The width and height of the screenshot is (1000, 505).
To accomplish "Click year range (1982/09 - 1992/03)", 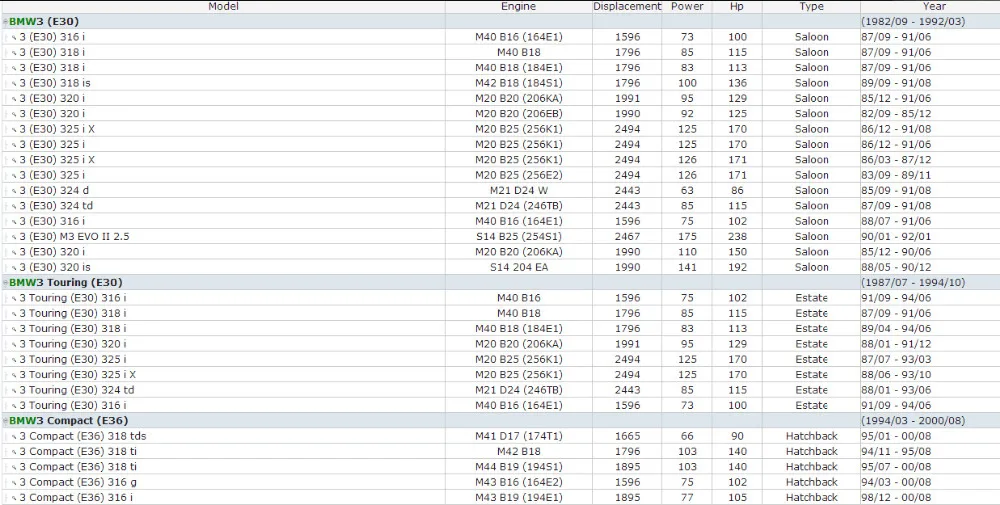I will [913, 22].
